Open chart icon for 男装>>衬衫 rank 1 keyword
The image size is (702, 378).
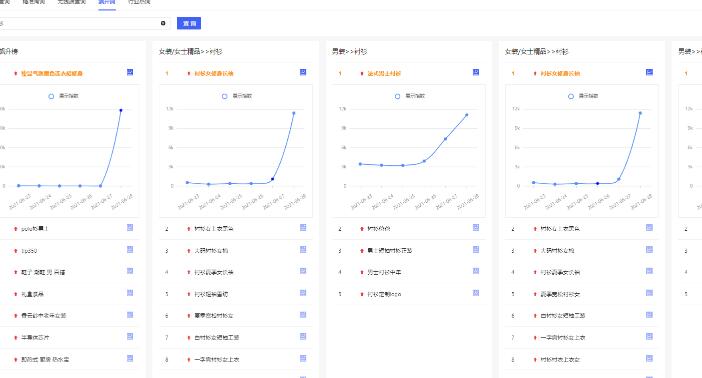tap(476, 72)
